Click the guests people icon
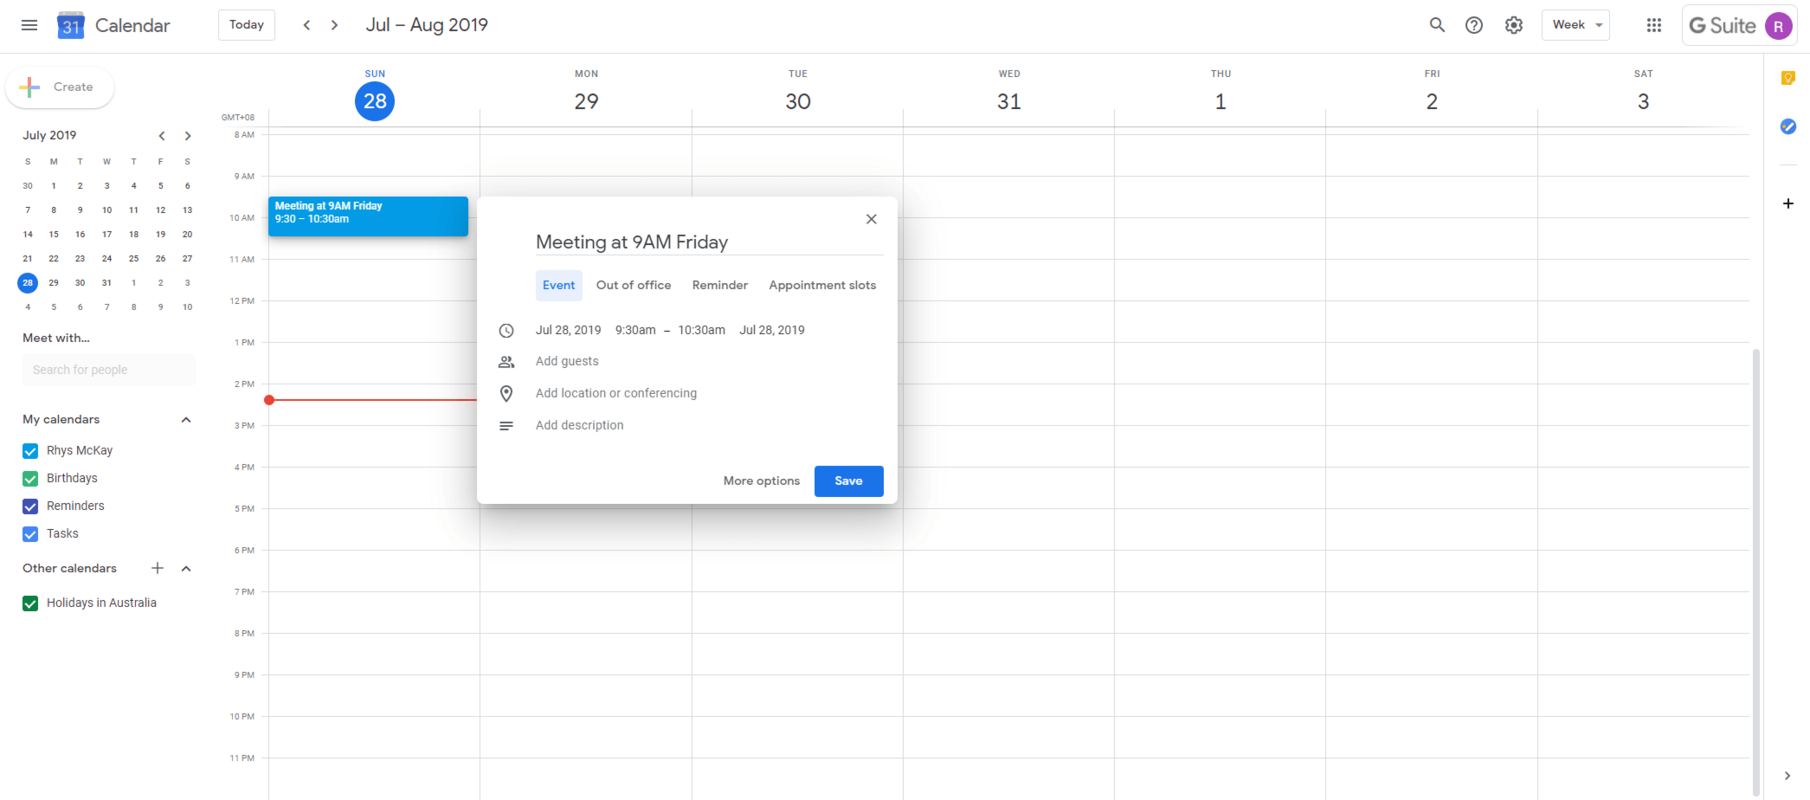 [x=506, y=362]
